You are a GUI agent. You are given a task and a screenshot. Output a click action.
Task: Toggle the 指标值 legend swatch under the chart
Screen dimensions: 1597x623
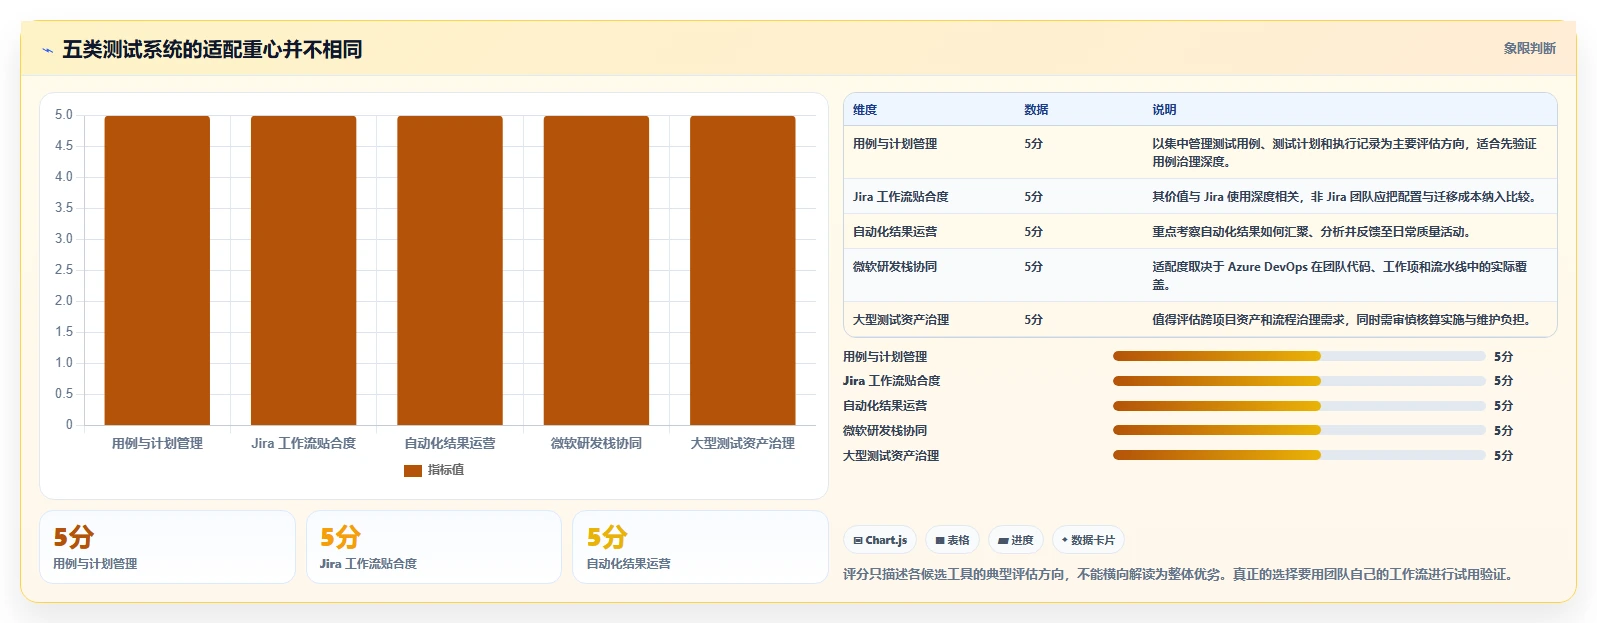(x=412, y=470)
